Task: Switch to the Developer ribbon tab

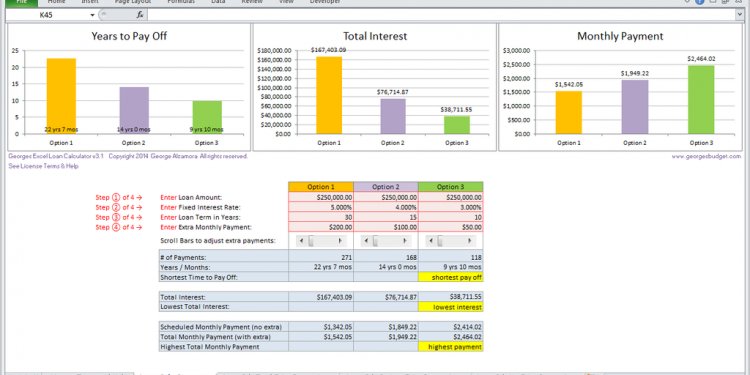Action: point(325,2)
